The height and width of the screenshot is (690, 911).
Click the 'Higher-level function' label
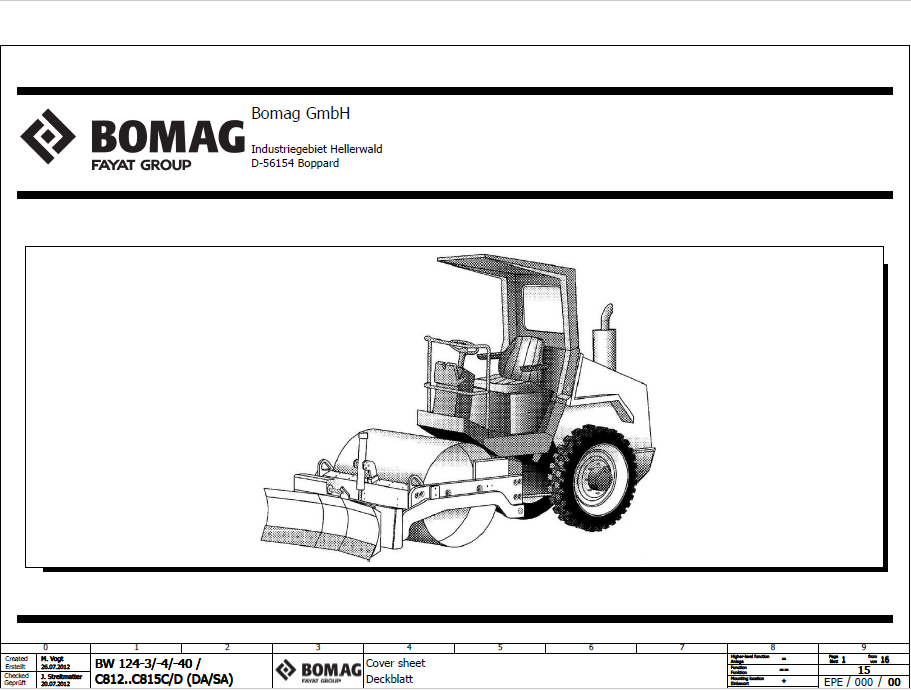[749, 657]
